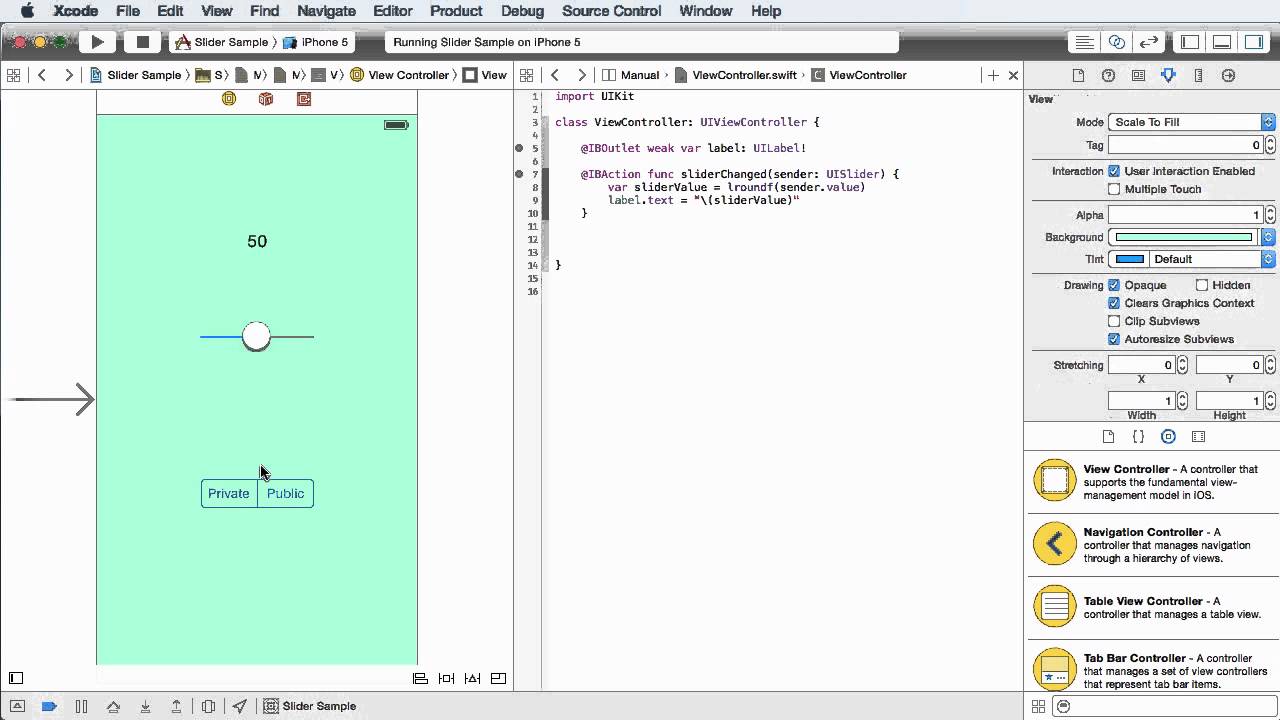Open the Align constraints menu

pos(421,678)
